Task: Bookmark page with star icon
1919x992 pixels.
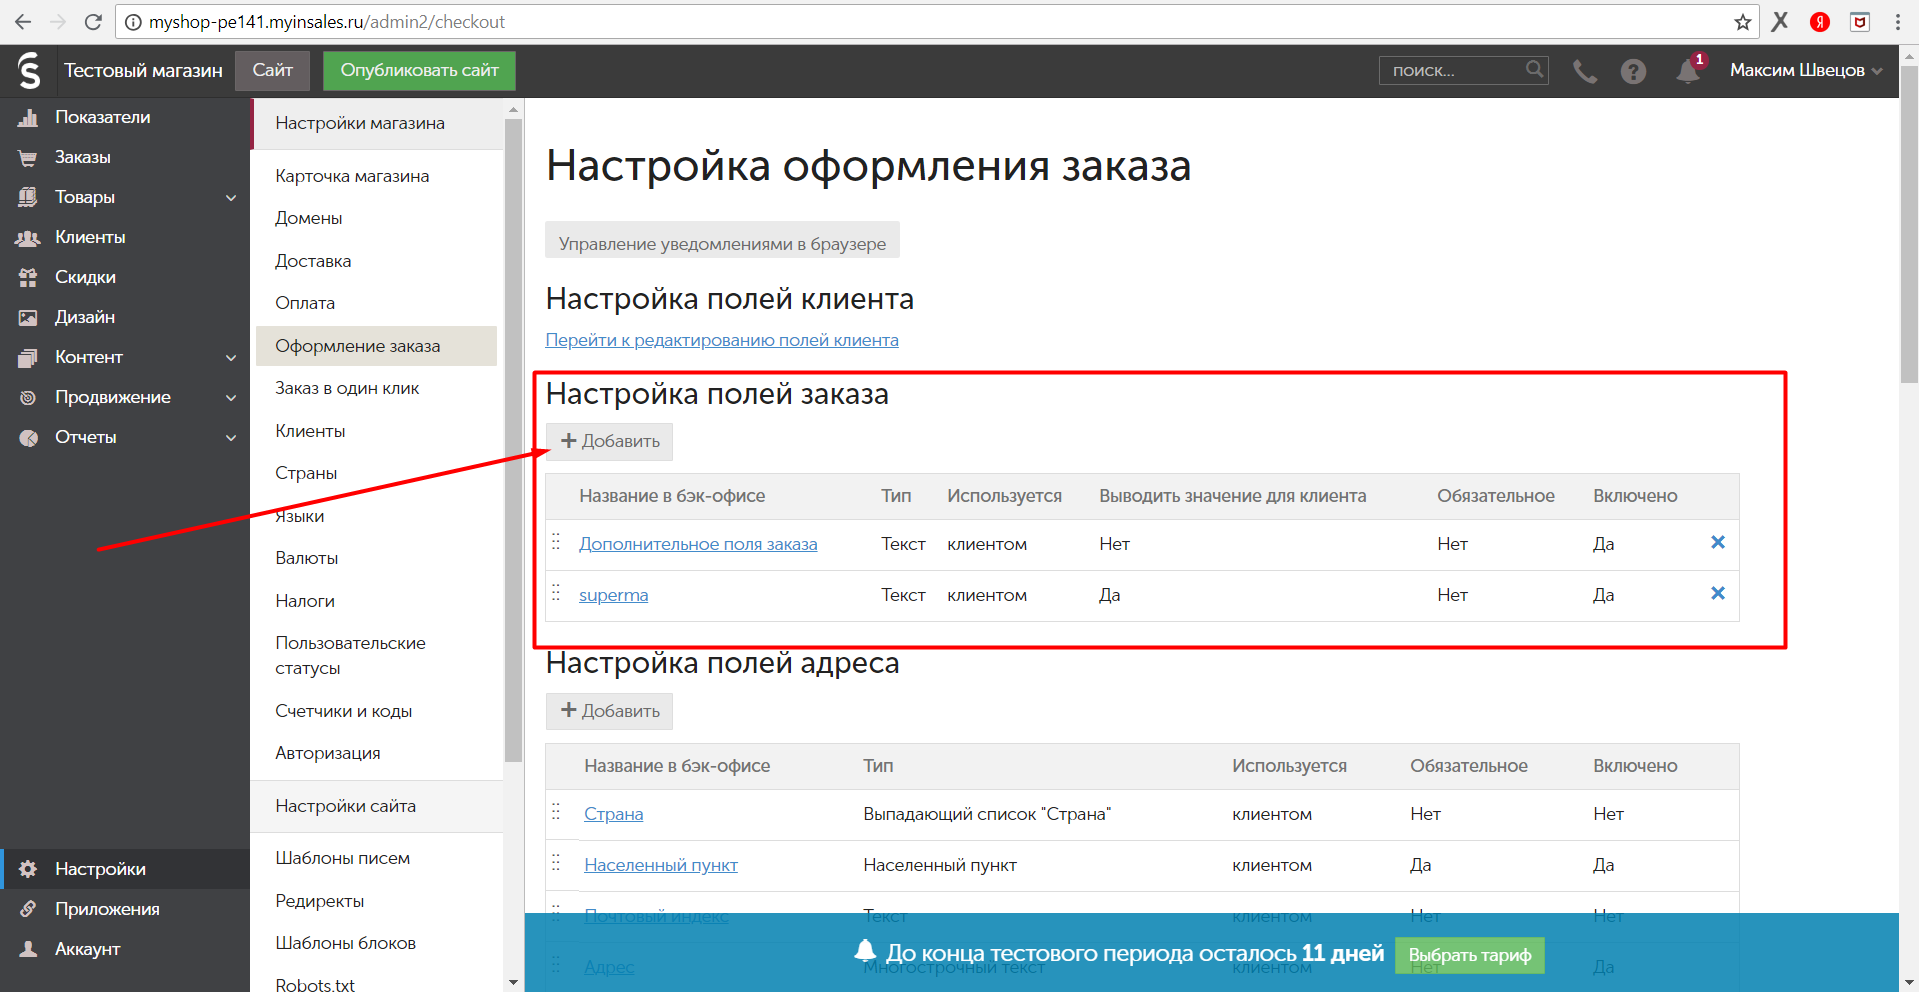Action: (x=1742, y=22)
